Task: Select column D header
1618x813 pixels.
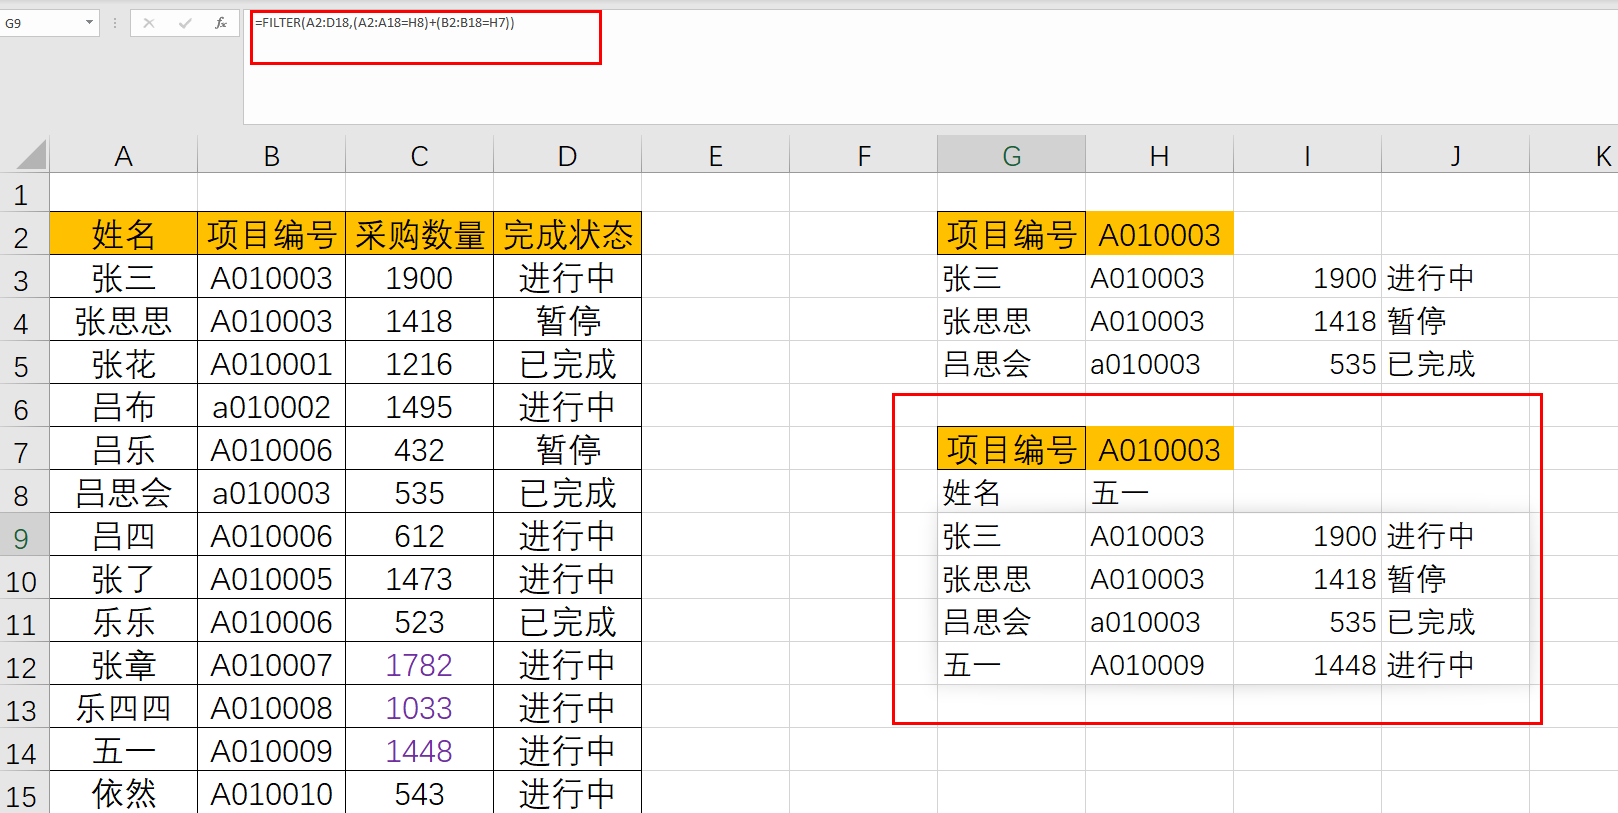Action: [567, 155]
